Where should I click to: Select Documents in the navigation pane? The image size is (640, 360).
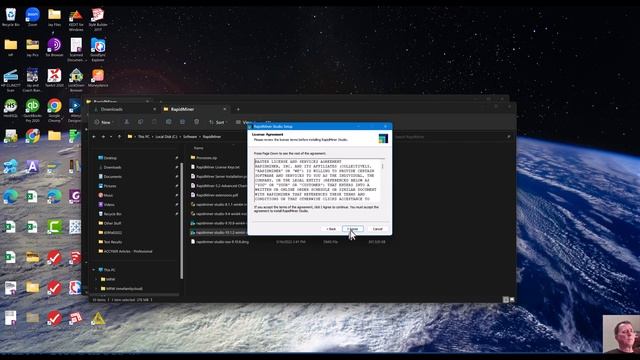pos(113,177)
